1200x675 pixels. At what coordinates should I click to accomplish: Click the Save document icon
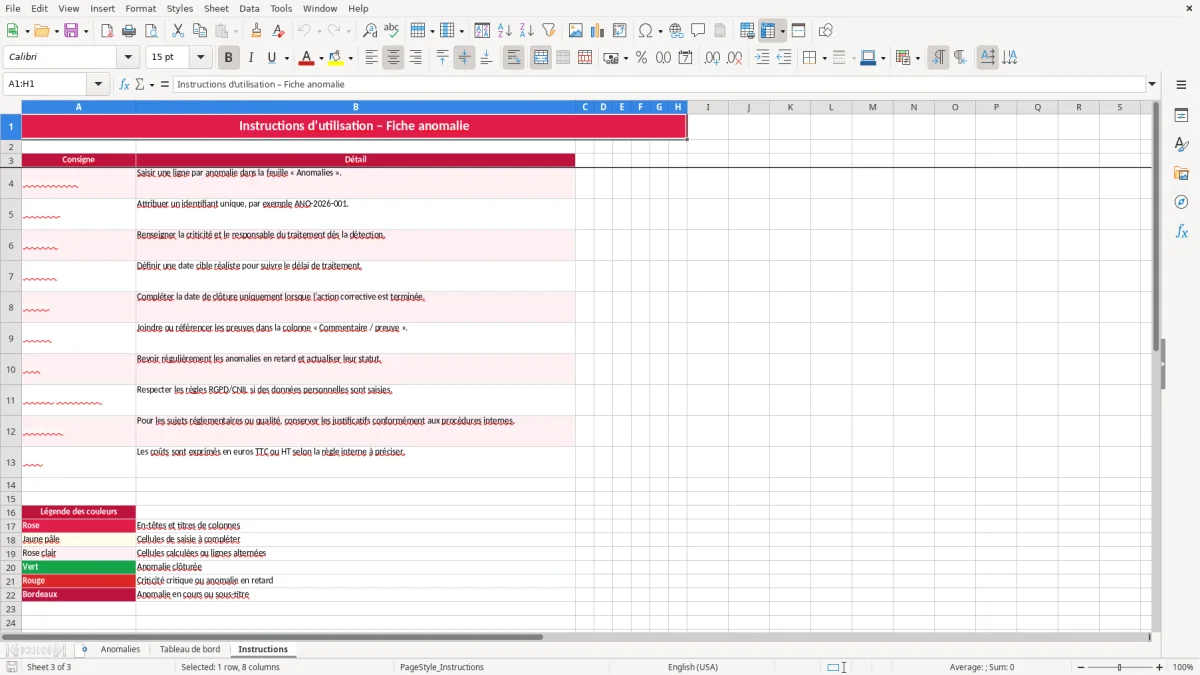pos(71,31)
